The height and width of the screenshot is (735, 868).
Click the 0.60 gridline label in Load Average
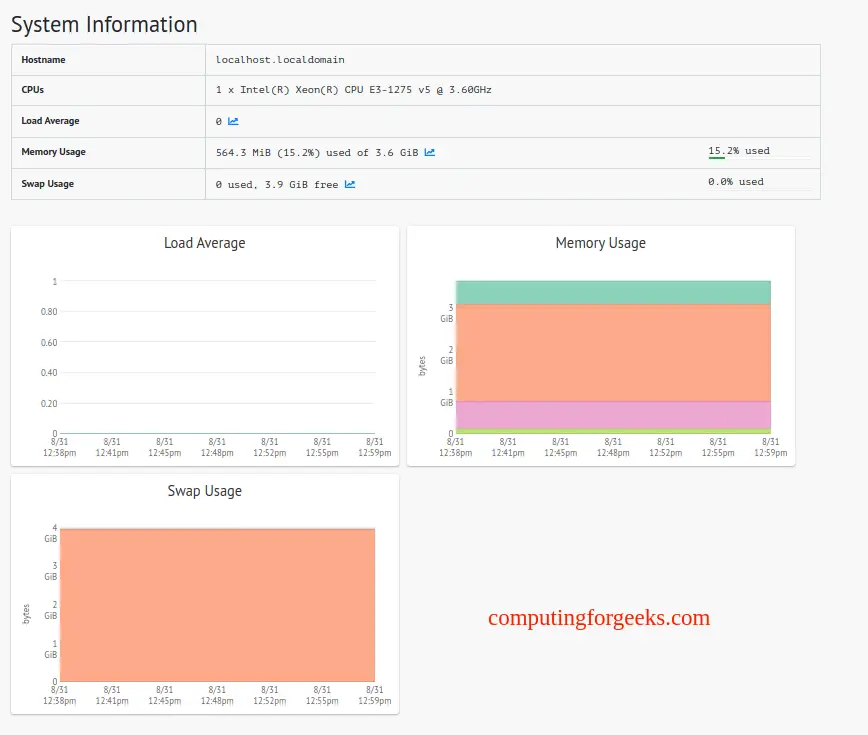tap(49, 343)
